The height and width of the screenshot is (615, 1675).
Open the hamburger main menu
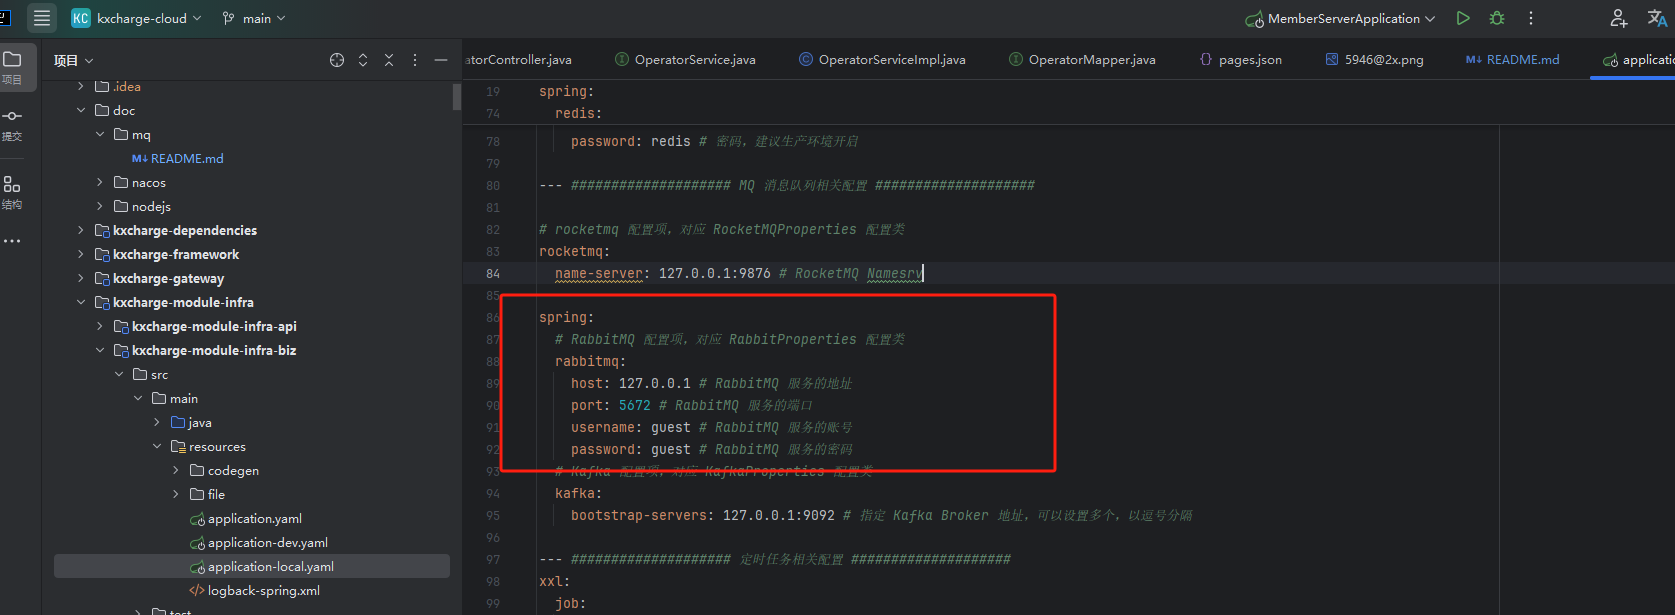[42, 18]
